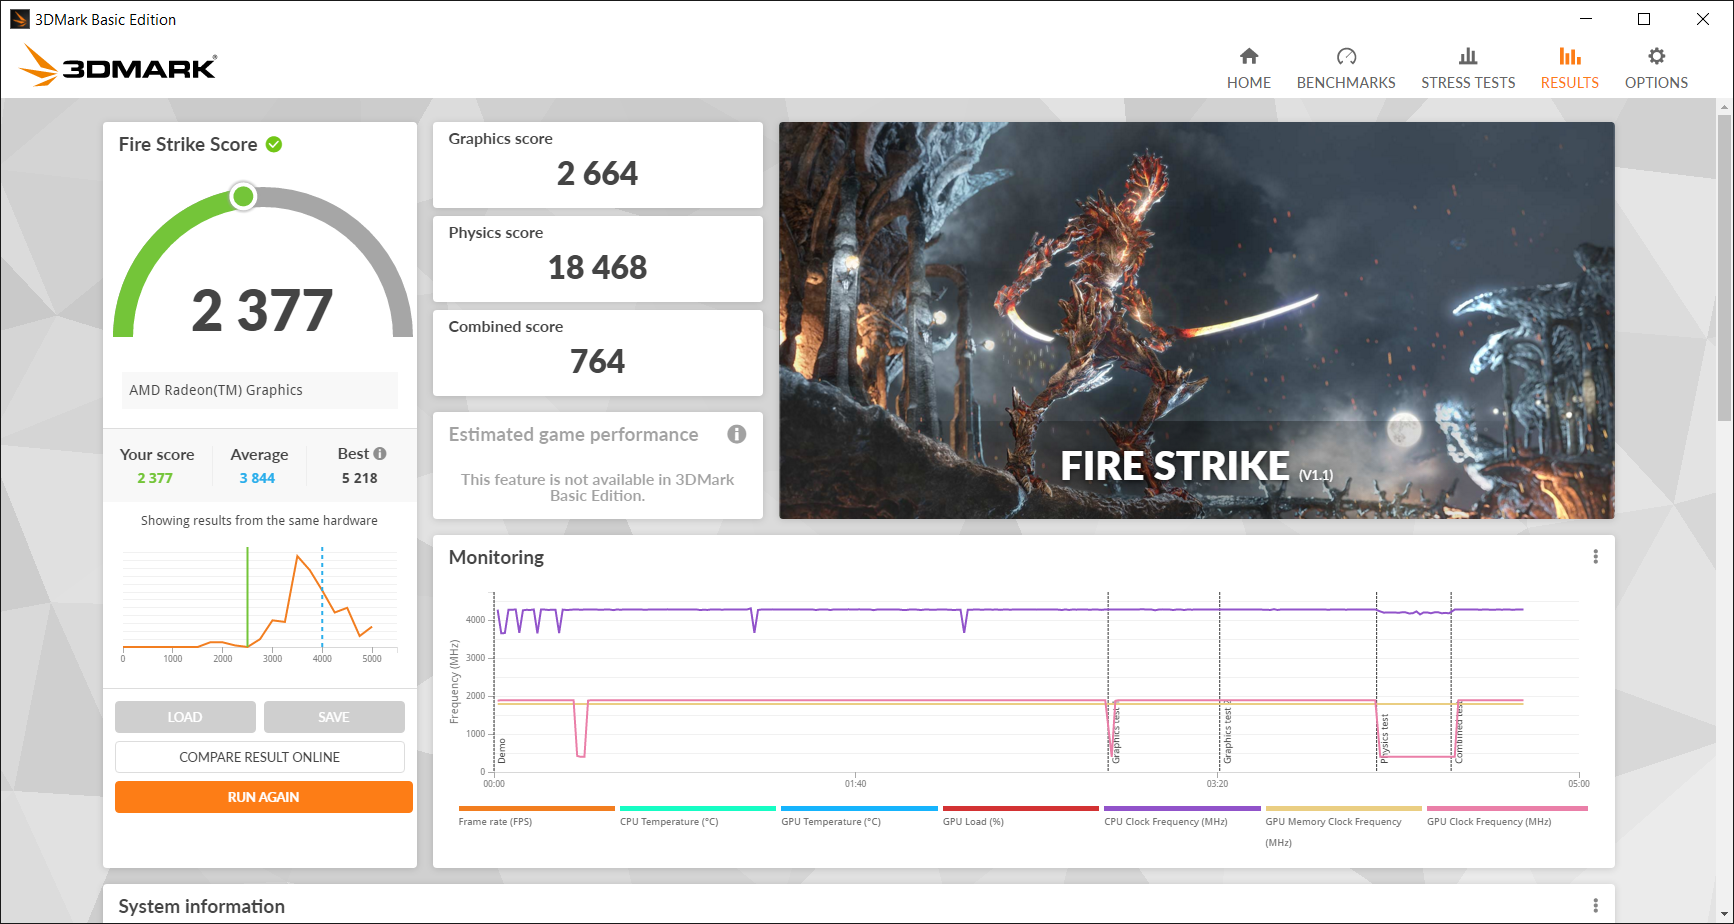The width and height of the screenshot is (1734, 924).
Task: Click the green score gauge knob
Action: [x=243, y=196]
